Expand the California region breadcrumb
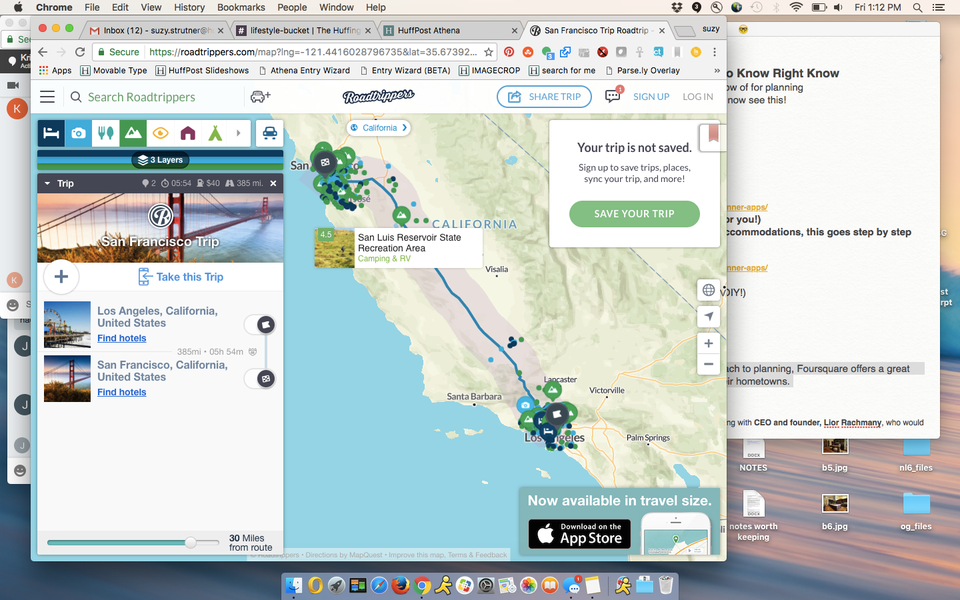The image size is (960, 600). point(378,128)
